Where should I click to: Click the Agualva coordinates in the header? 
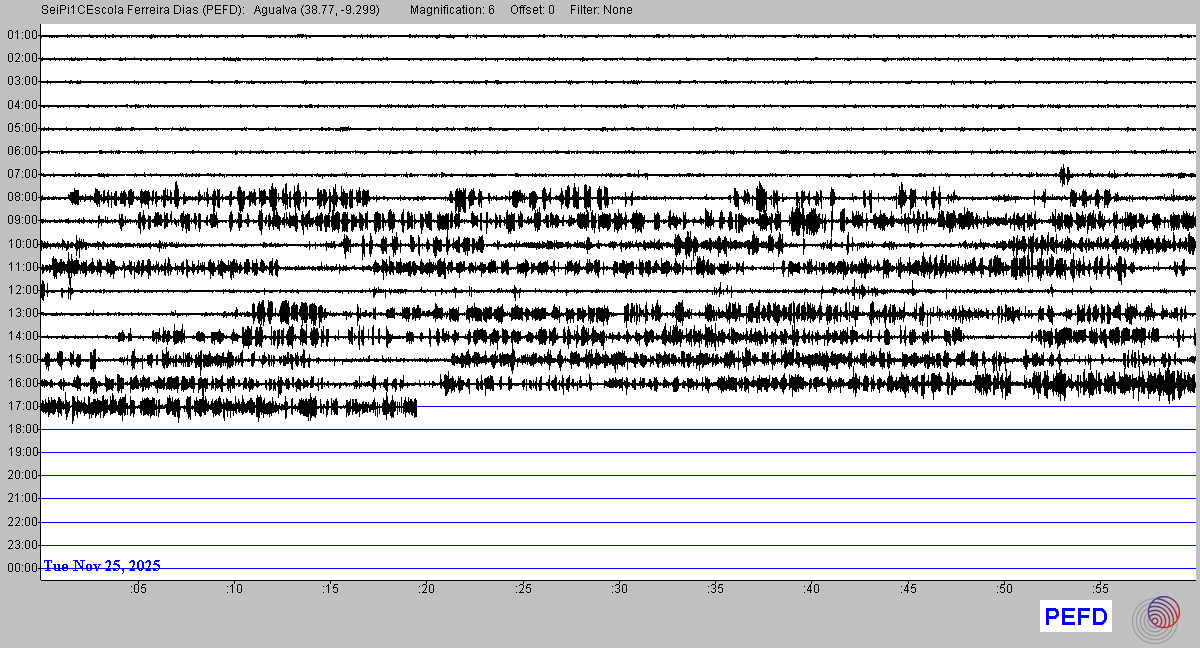coord(317,10)
